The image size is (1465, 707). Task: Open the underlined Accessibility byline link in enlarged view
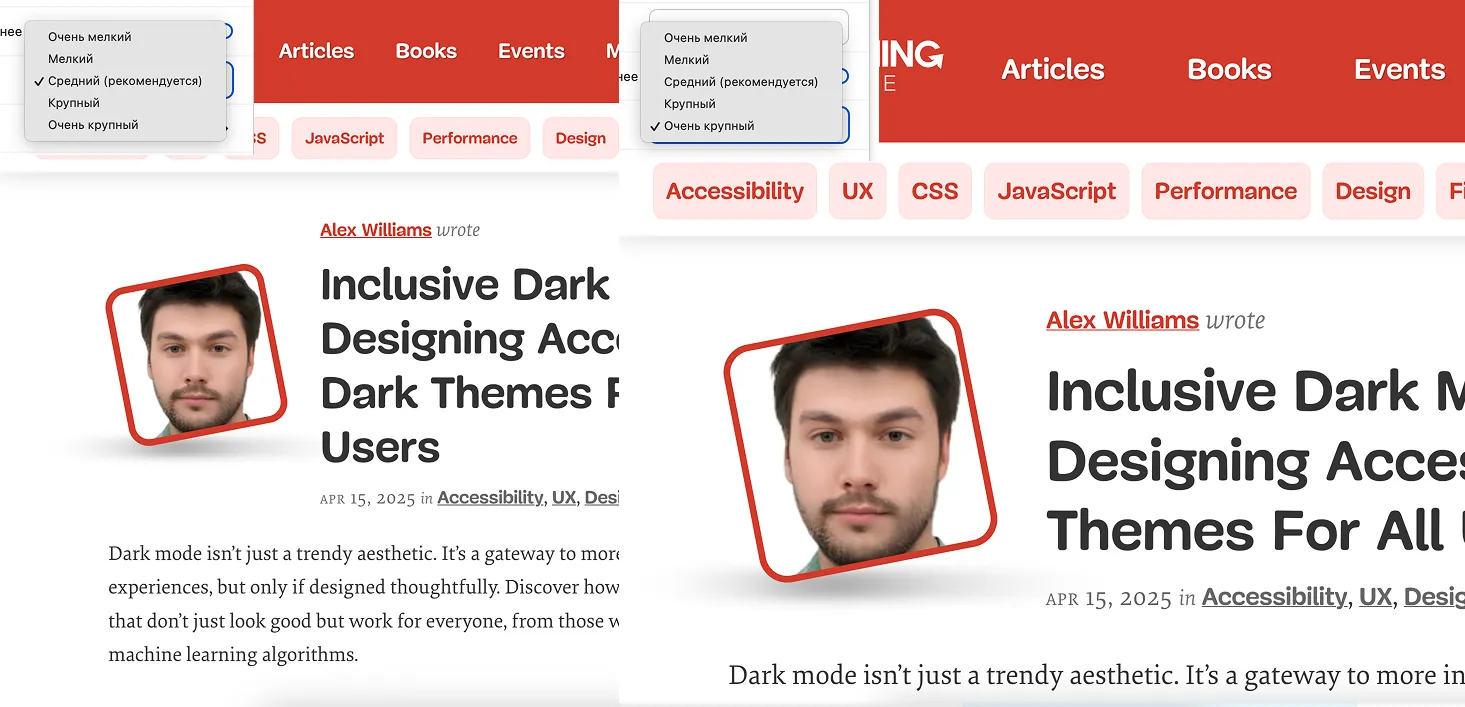[x=1274, y=597]
